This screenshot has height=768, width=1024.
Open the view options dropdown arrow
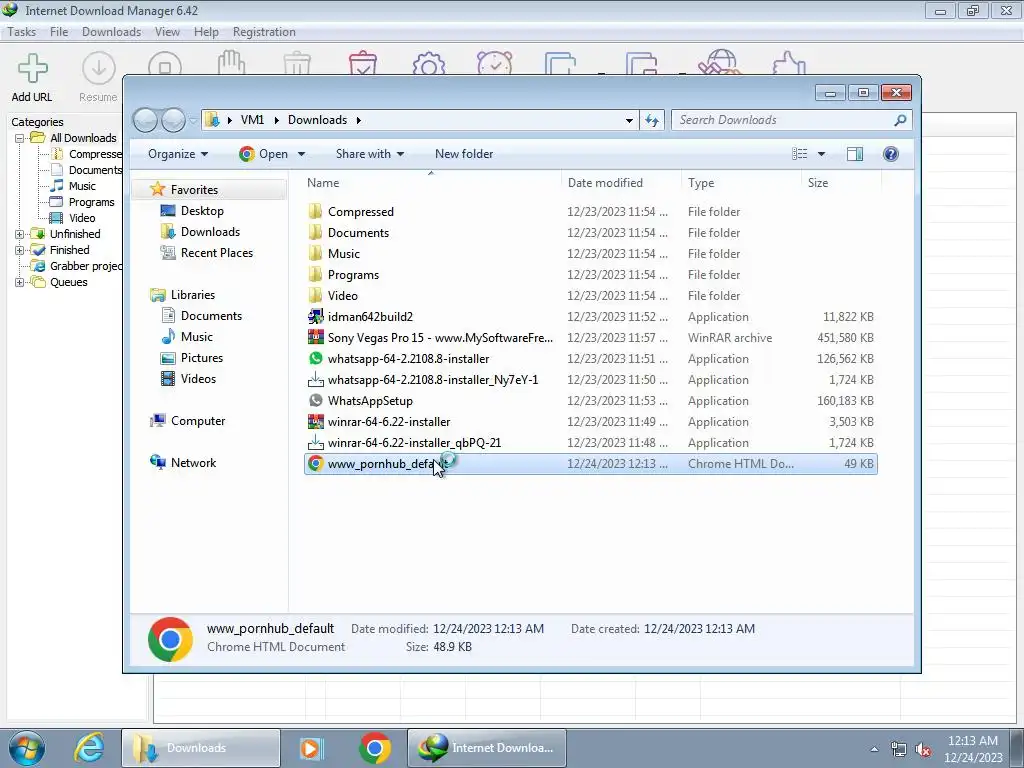(x=822, y=154)
